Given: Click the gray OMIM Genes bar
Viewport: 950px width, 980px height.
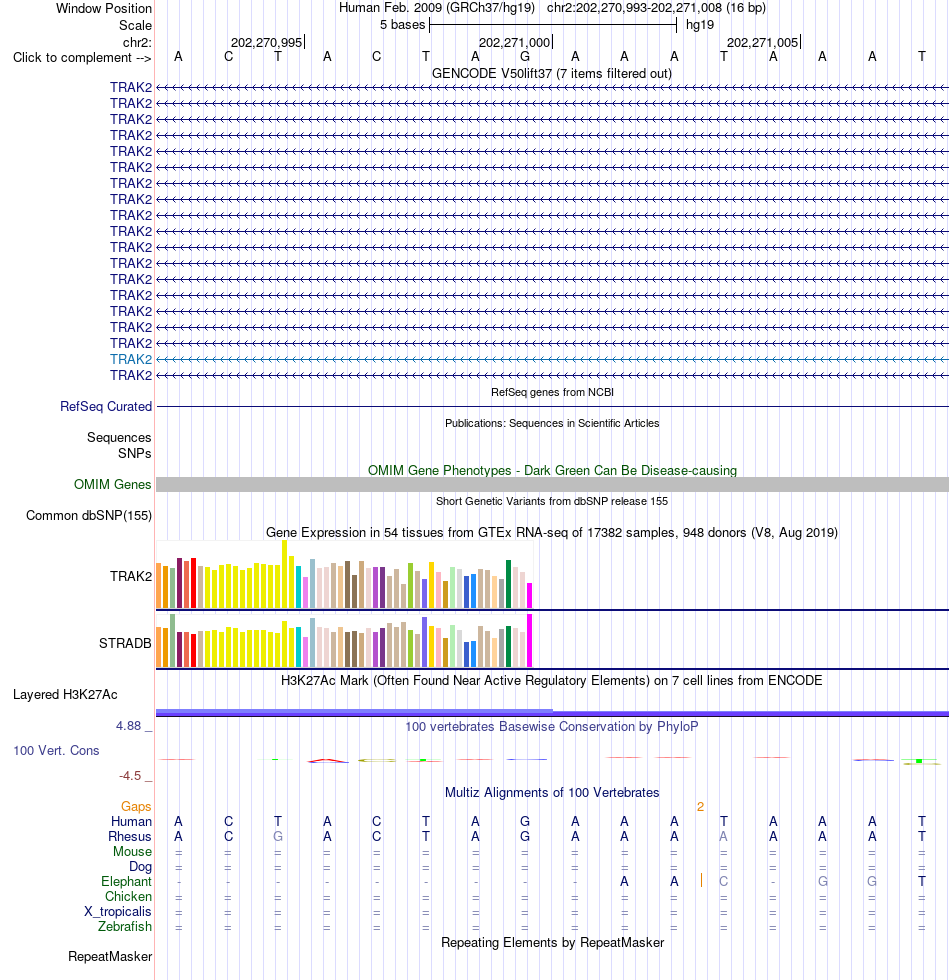Looking at the screenshot, I should pos(552,484).
